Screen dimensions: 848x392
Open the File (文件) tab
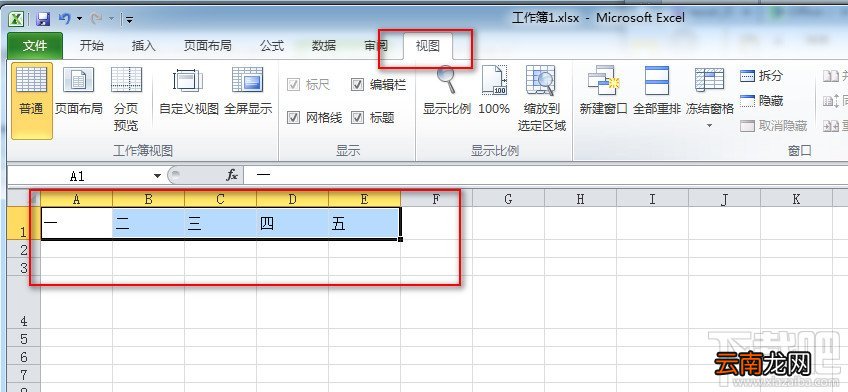35,46
